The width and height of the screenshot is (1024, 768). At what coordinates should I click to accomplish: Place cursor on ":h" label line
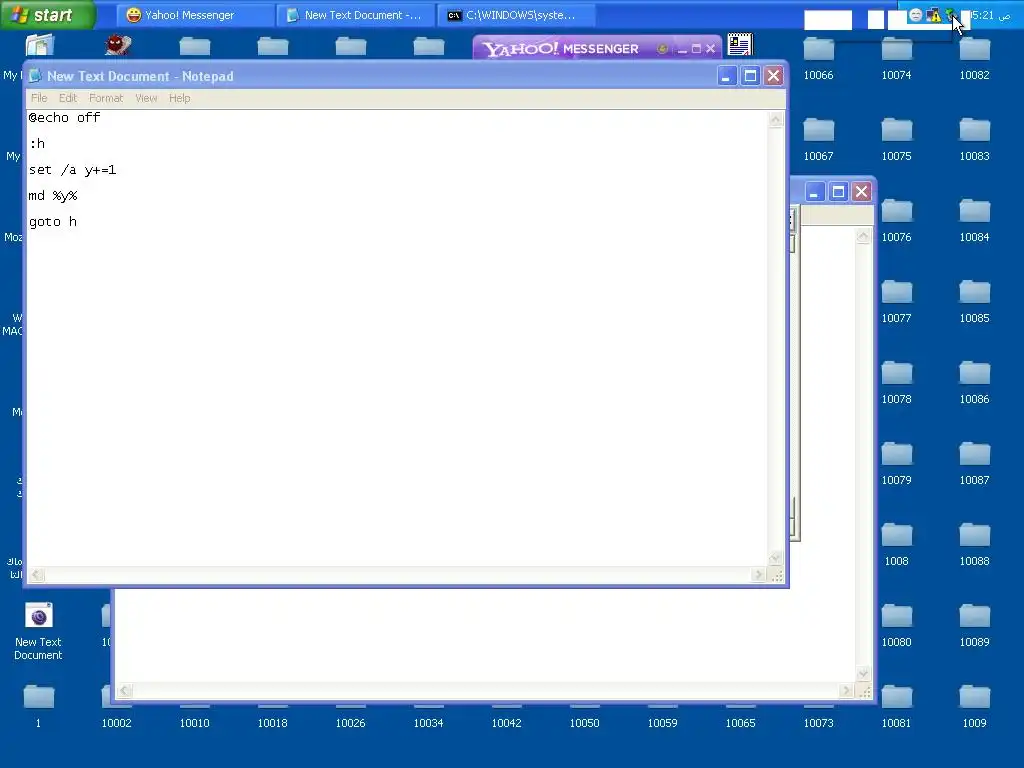pyautogui.click(x=37, y=144)
